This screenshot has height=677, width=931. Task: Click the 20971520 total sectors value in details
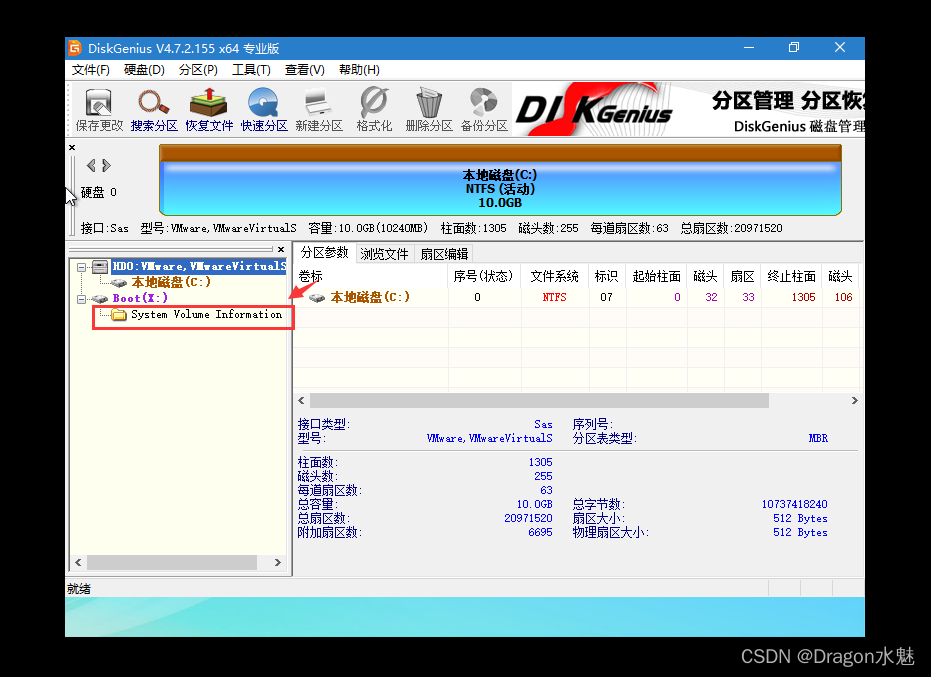(528, 518)
